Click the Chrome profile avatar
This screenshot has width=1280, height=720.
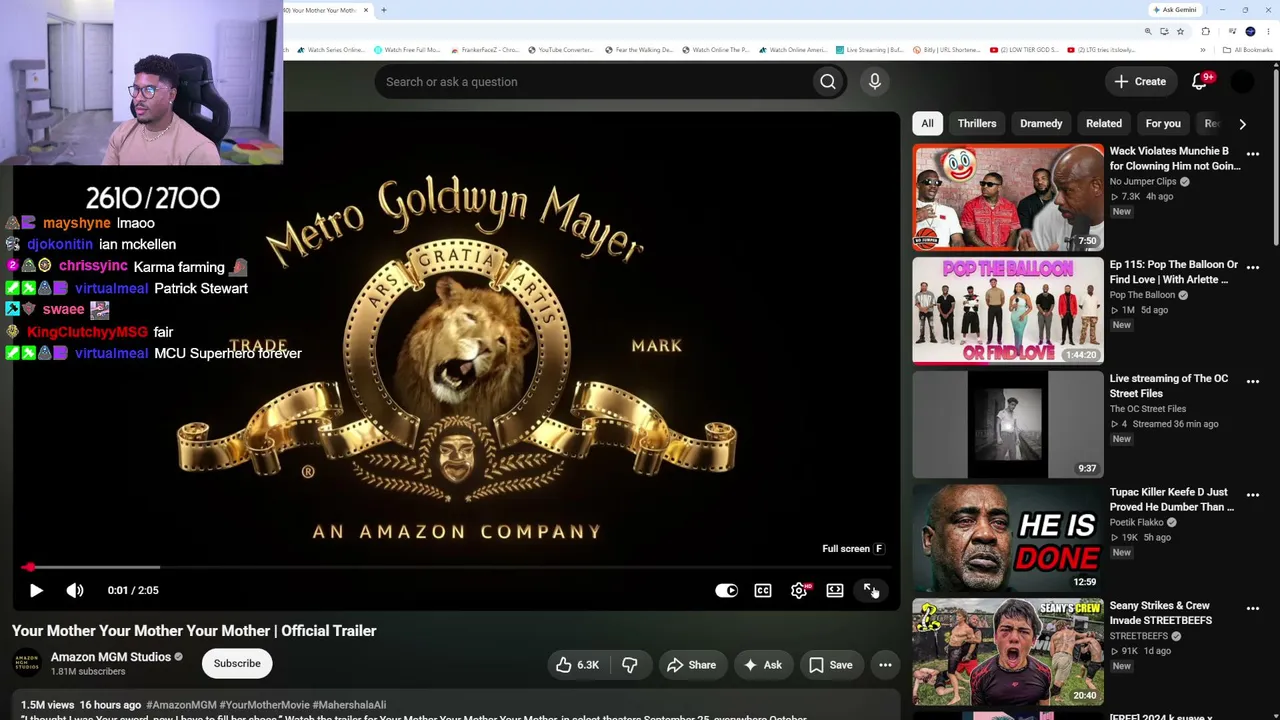tap(1250, 31)
